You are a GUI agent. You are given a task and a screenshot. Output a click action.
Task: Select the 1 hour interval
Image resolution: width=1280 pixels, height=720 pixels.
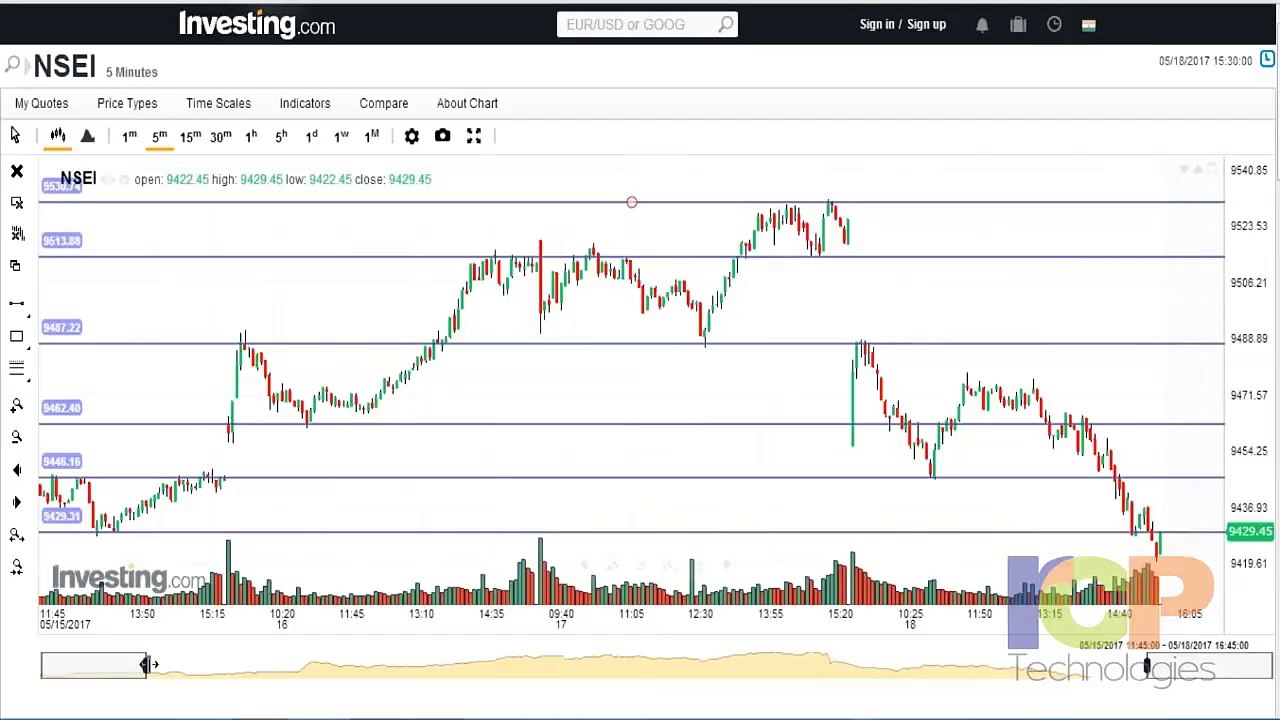coord(251,136)
